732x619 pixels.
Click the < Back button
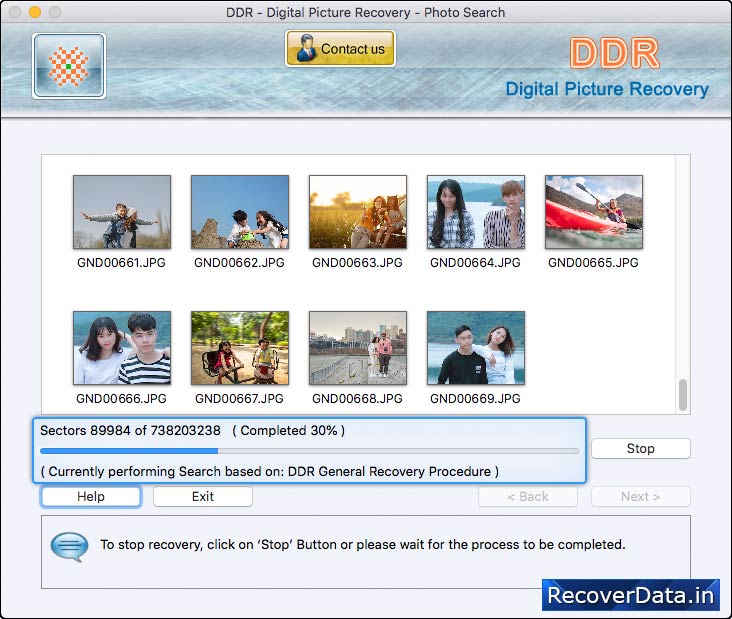click(528, 496)
